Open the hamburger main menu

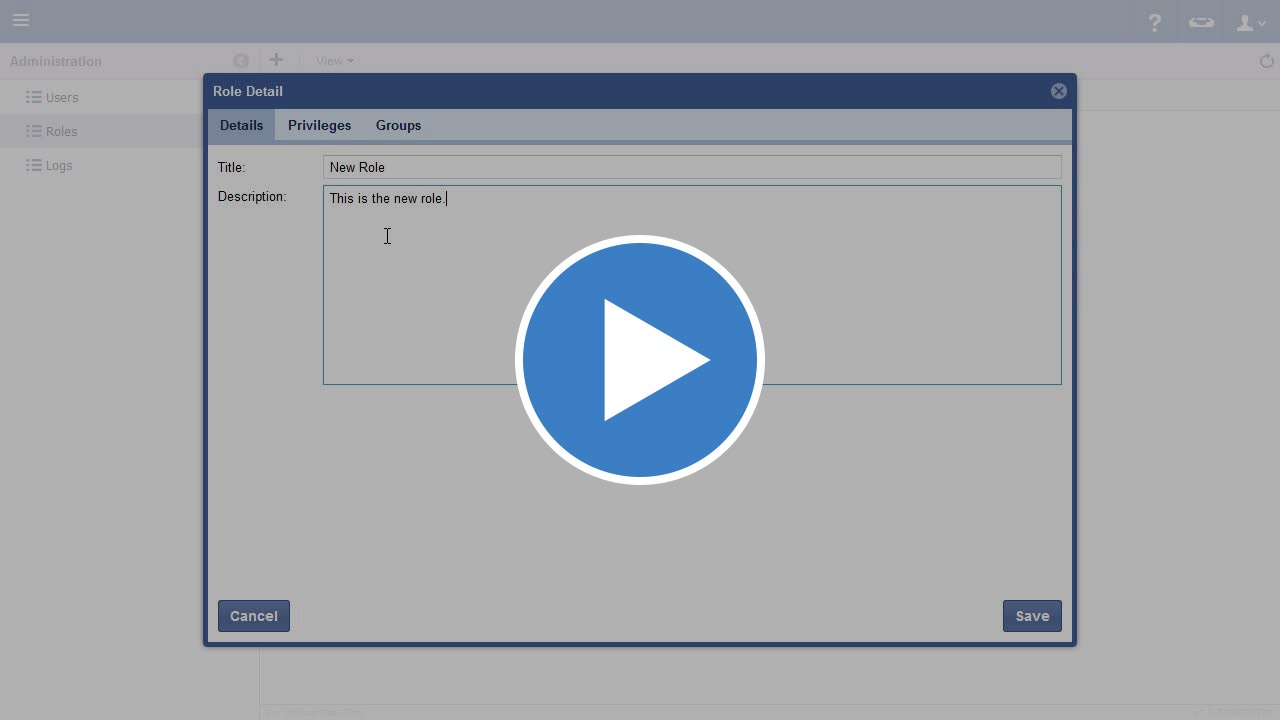tap(21, 20)
